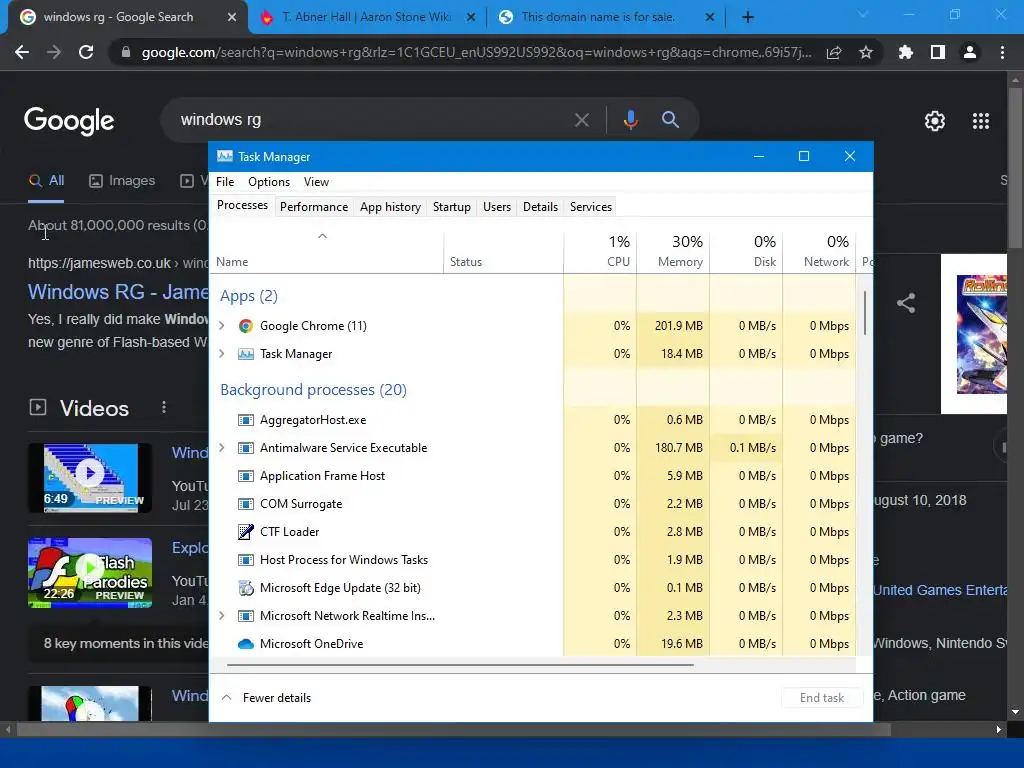
Task: Bookmark this page with the star icon
Action: (x=866, y=52)
